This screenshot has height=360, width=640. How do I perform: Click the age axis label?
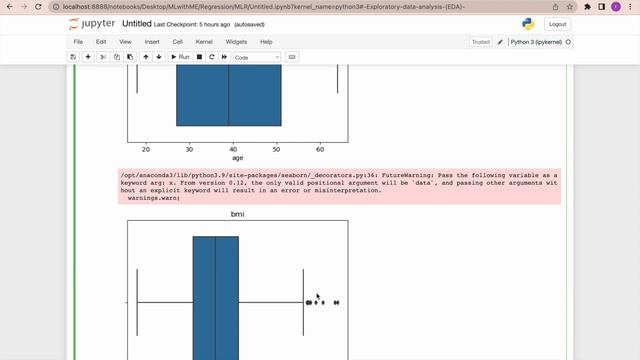pos(238,158)
